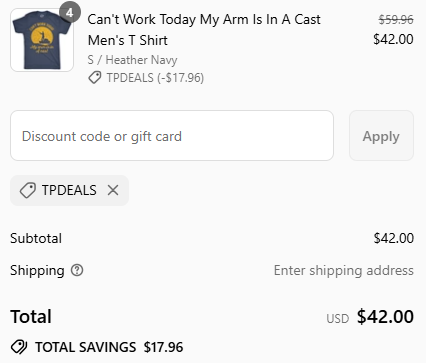Click the double-tag icon next to TOTAL SAVINGS
This screenshot has width=426, height=363.
pos(19,347)
